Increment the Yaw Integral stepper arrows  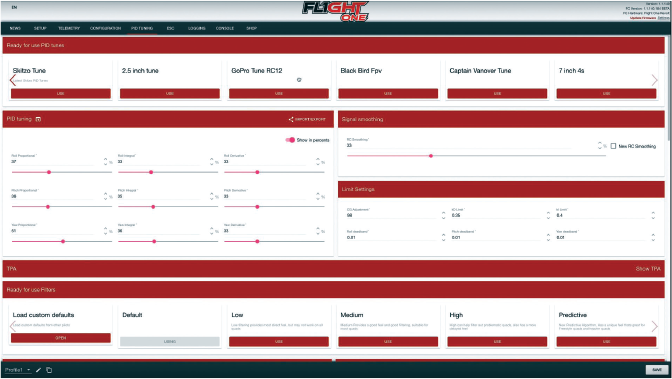point(211,229)
